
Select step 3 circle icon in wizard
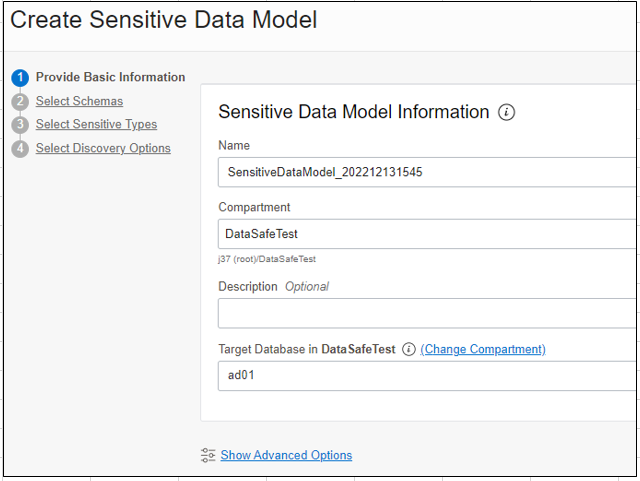[20, 125]
